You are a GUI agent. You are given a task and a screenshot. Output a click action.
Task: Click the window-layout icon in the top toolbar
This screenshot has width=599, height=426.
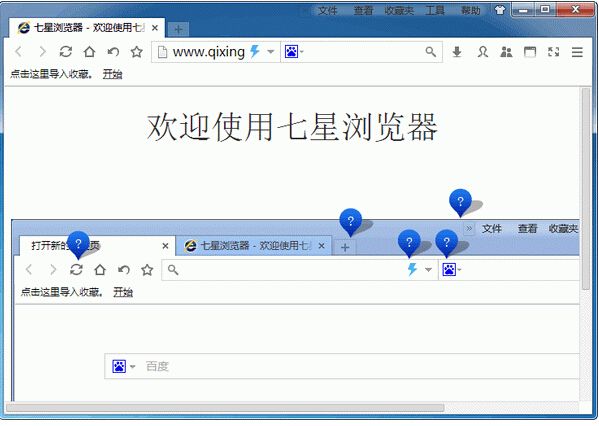[530, 52]
